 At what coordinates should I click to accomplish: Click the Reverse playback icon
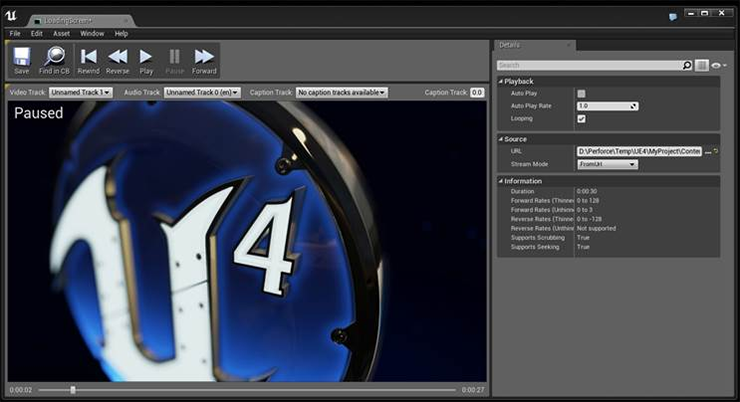118,57
